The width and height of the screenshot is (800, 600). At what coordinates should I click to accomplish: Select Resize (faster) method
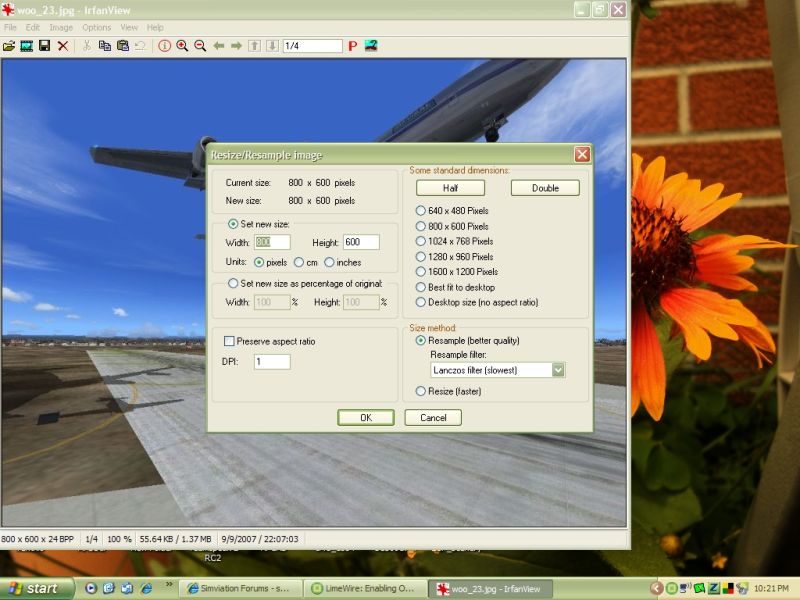pos(421,391)
